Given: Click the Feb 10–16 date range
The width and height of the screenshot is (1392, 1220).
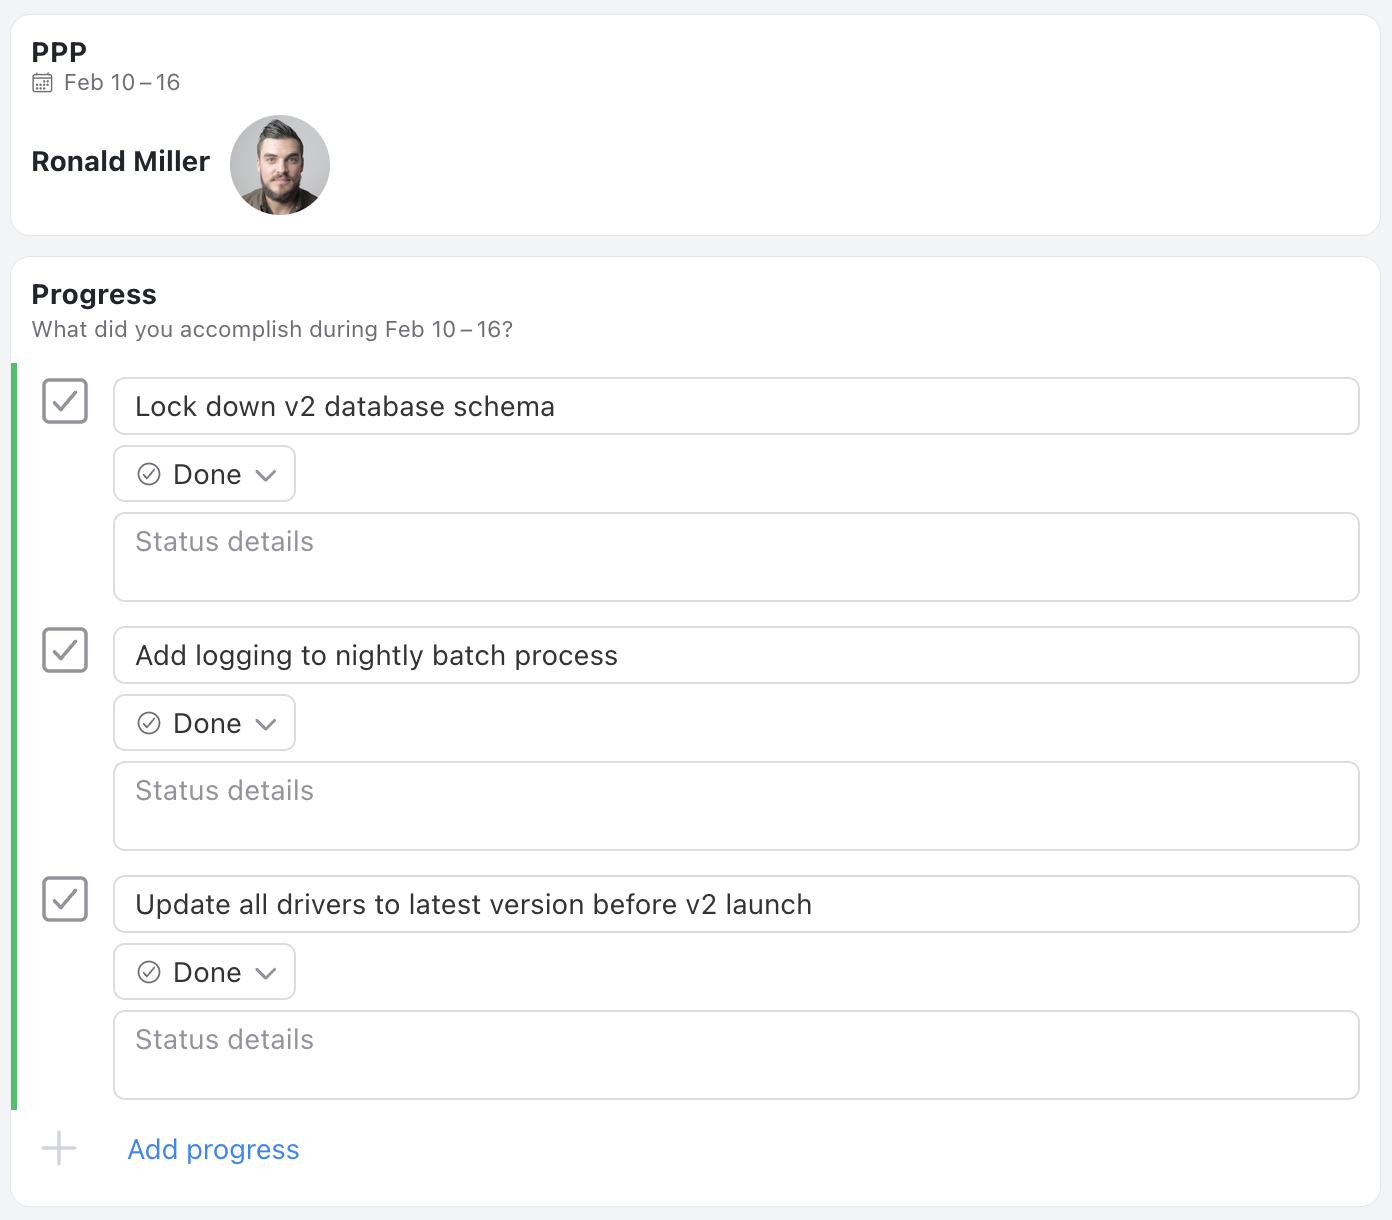Looking at the screenshot, I should [122, 83].
